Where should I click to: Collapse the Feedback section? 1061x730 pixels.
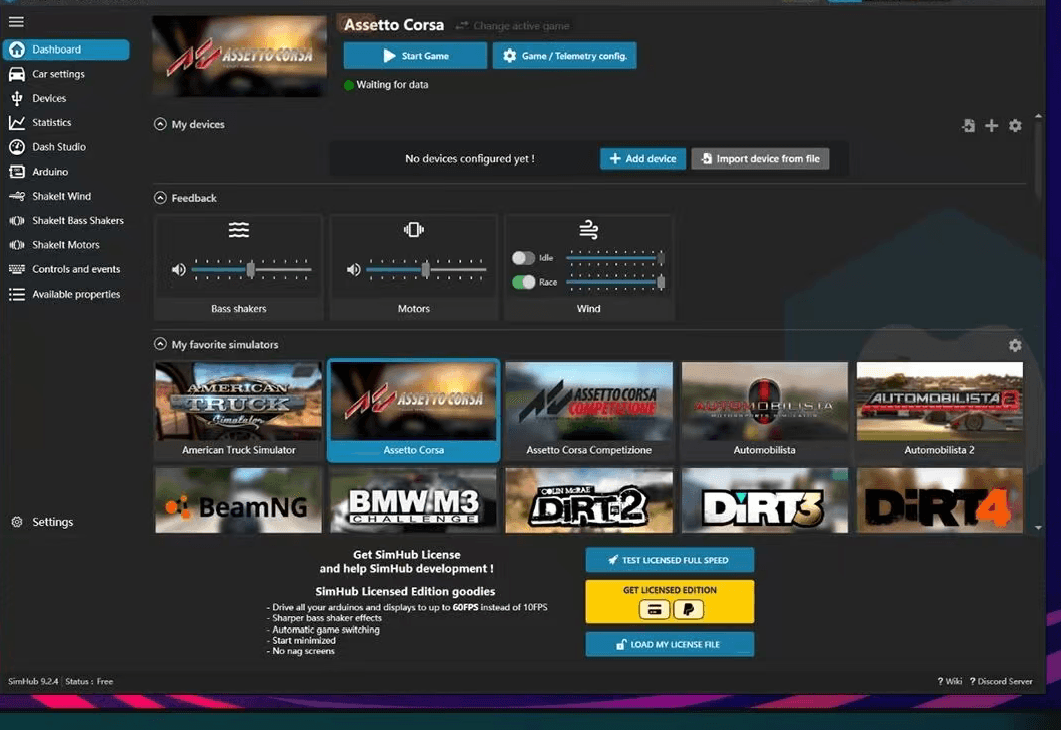point(160,198)
